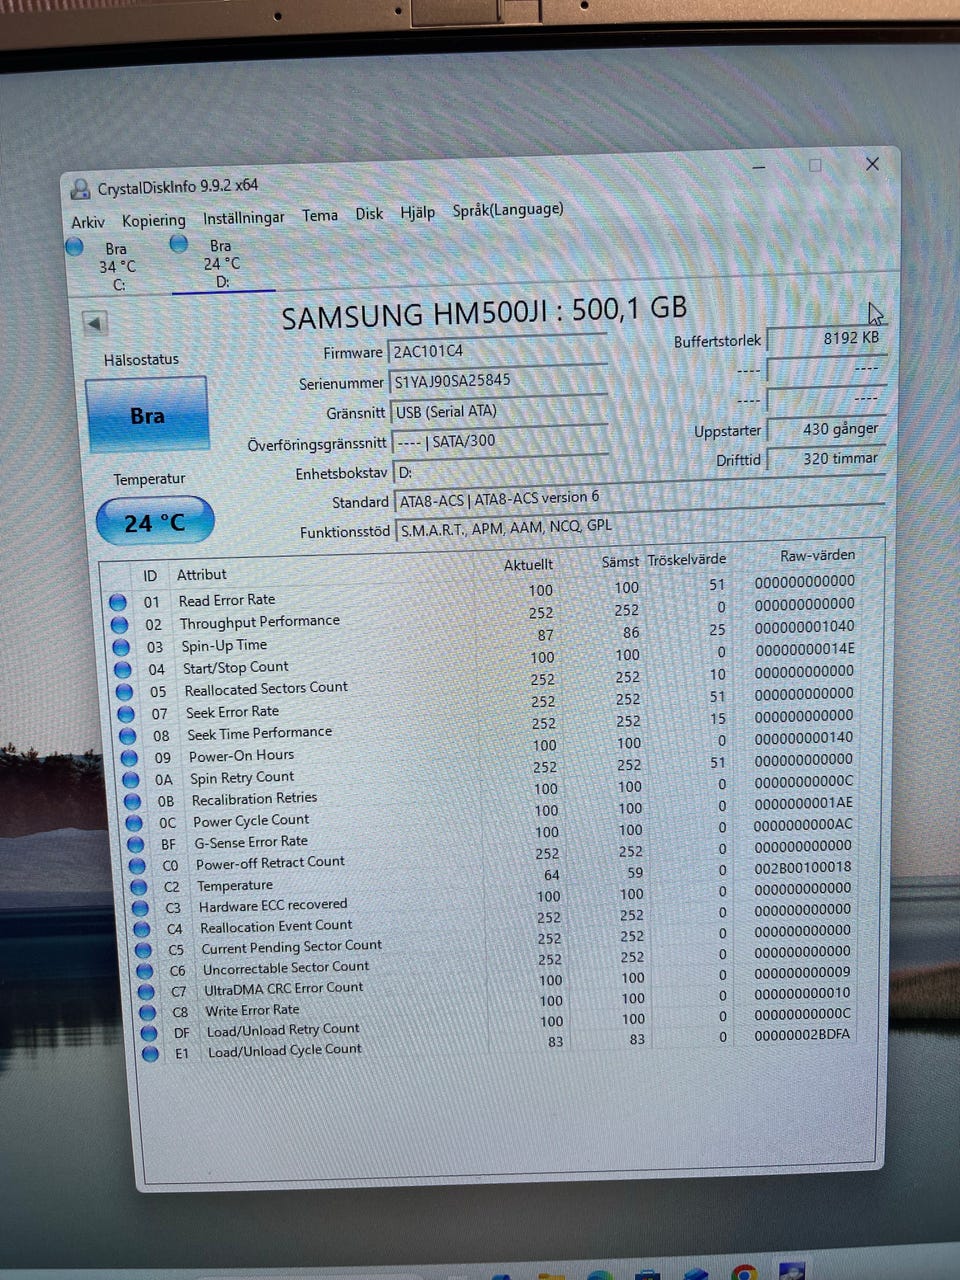Click the Gränssnitt field USB (Serial ATA)
This screenshot has width=960, height=1280.
(x=499, y=411)
